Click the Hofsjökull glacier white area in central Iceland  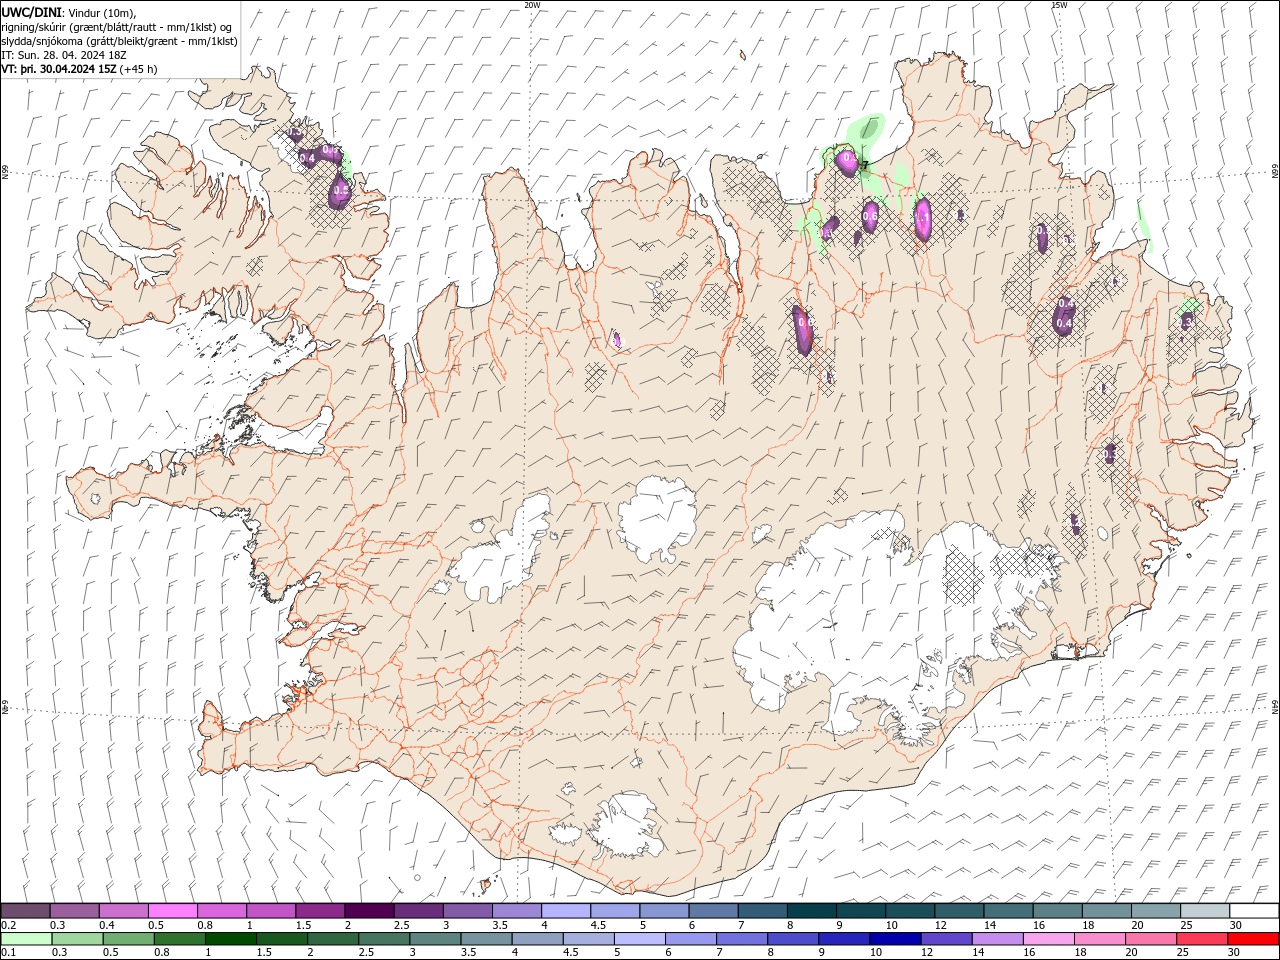click(657, 518)
